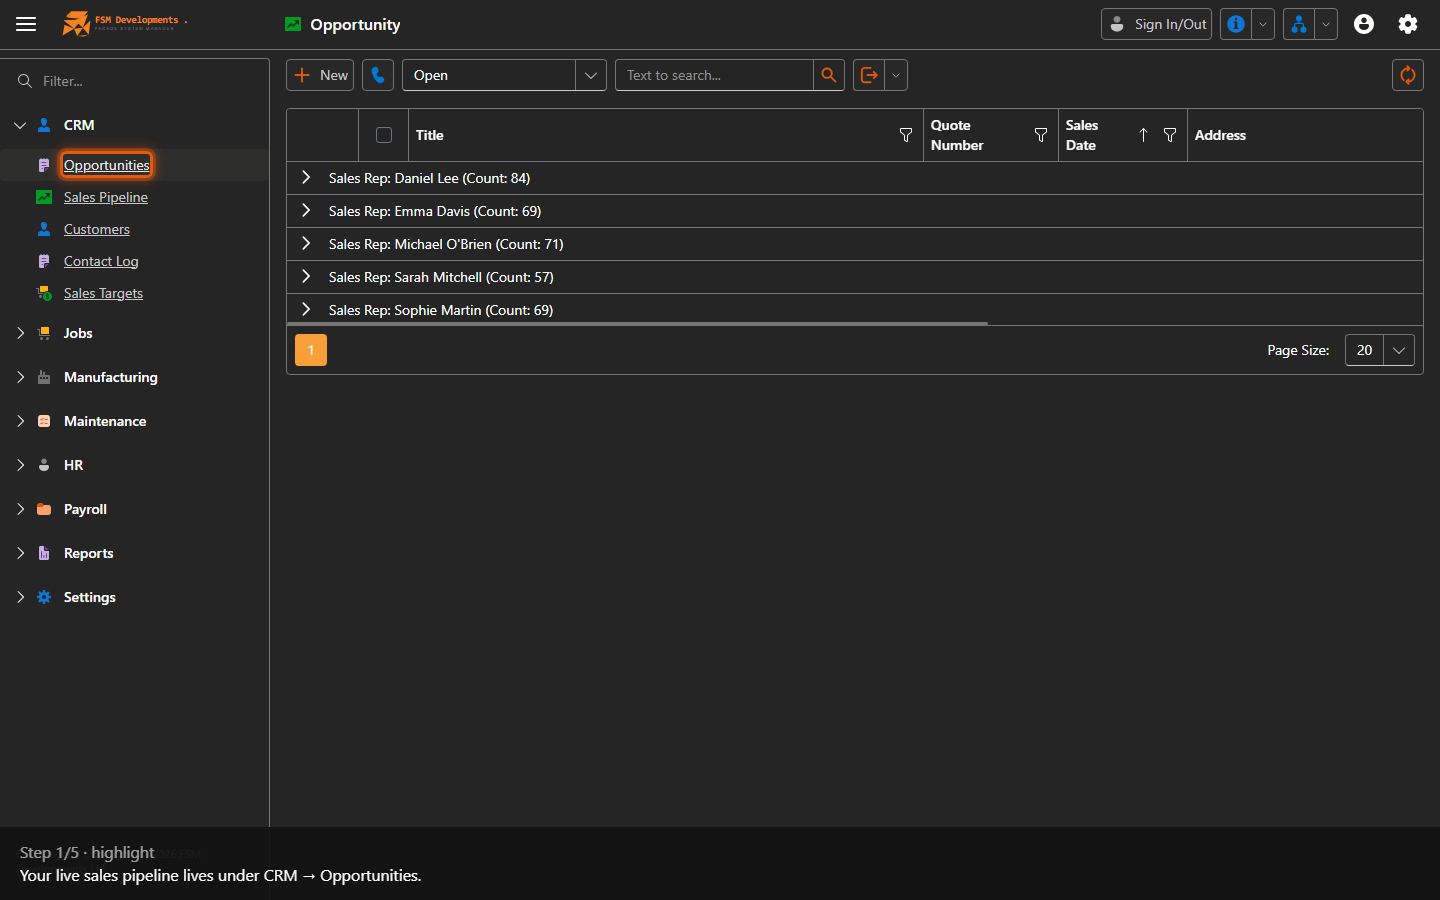
Task: Open the Customers link
Action: 97,229
